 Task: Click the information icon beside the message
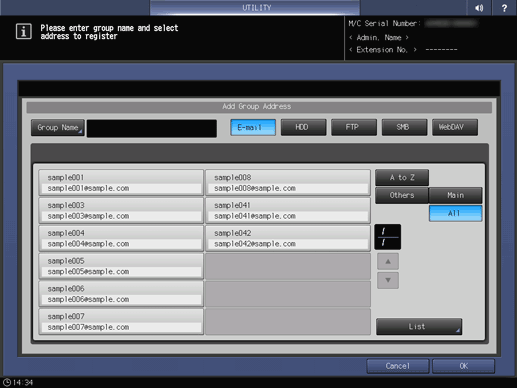(24, 32)
